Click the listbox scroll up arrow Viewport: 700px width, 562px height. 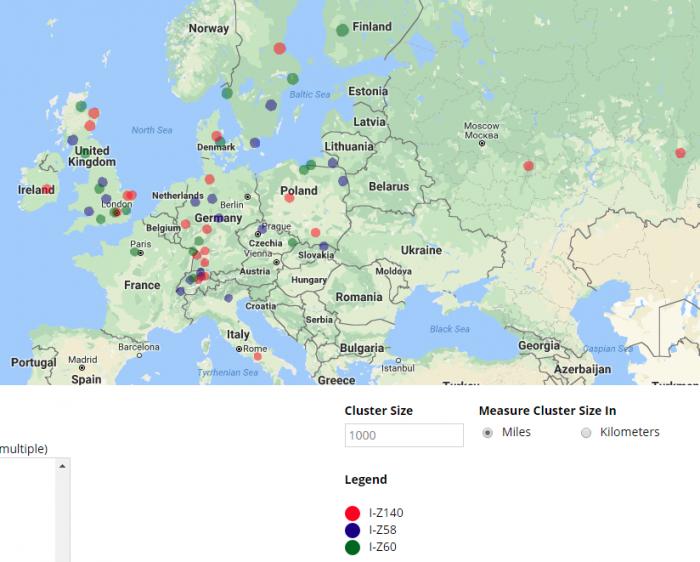[62, 466]
